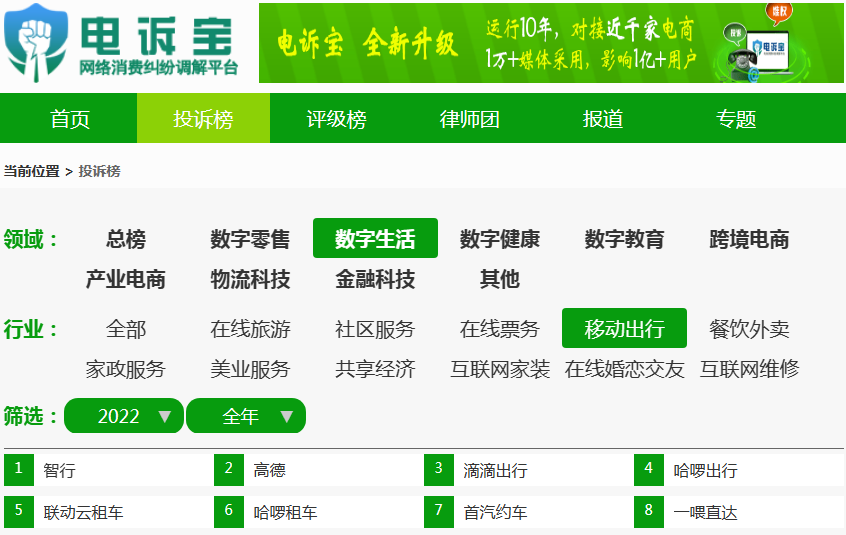Screen dimensions: 846x535
Task: Open rank 8 一喂直达 entry
Action: tap(738, 511)
